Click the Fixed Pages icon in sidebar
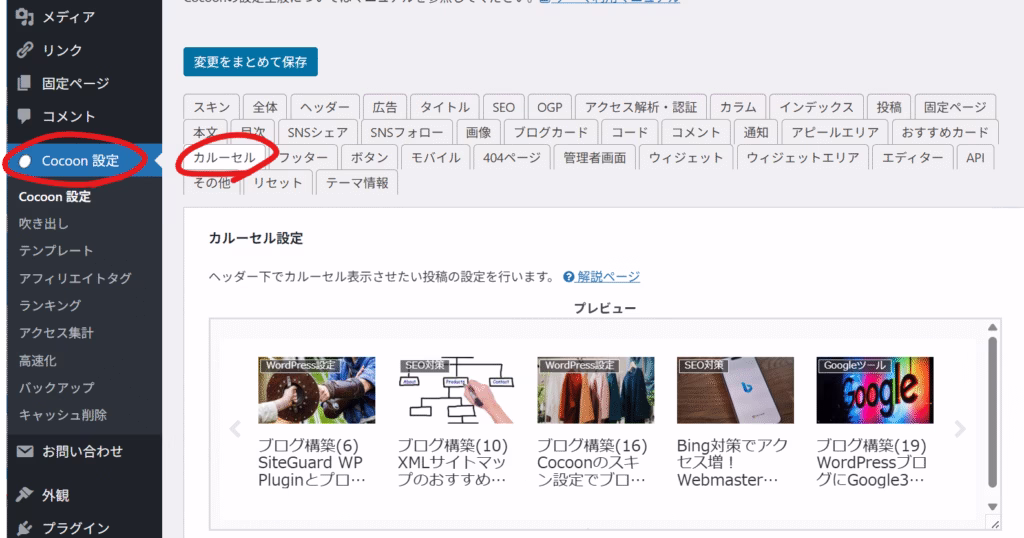 coord(25,83)
